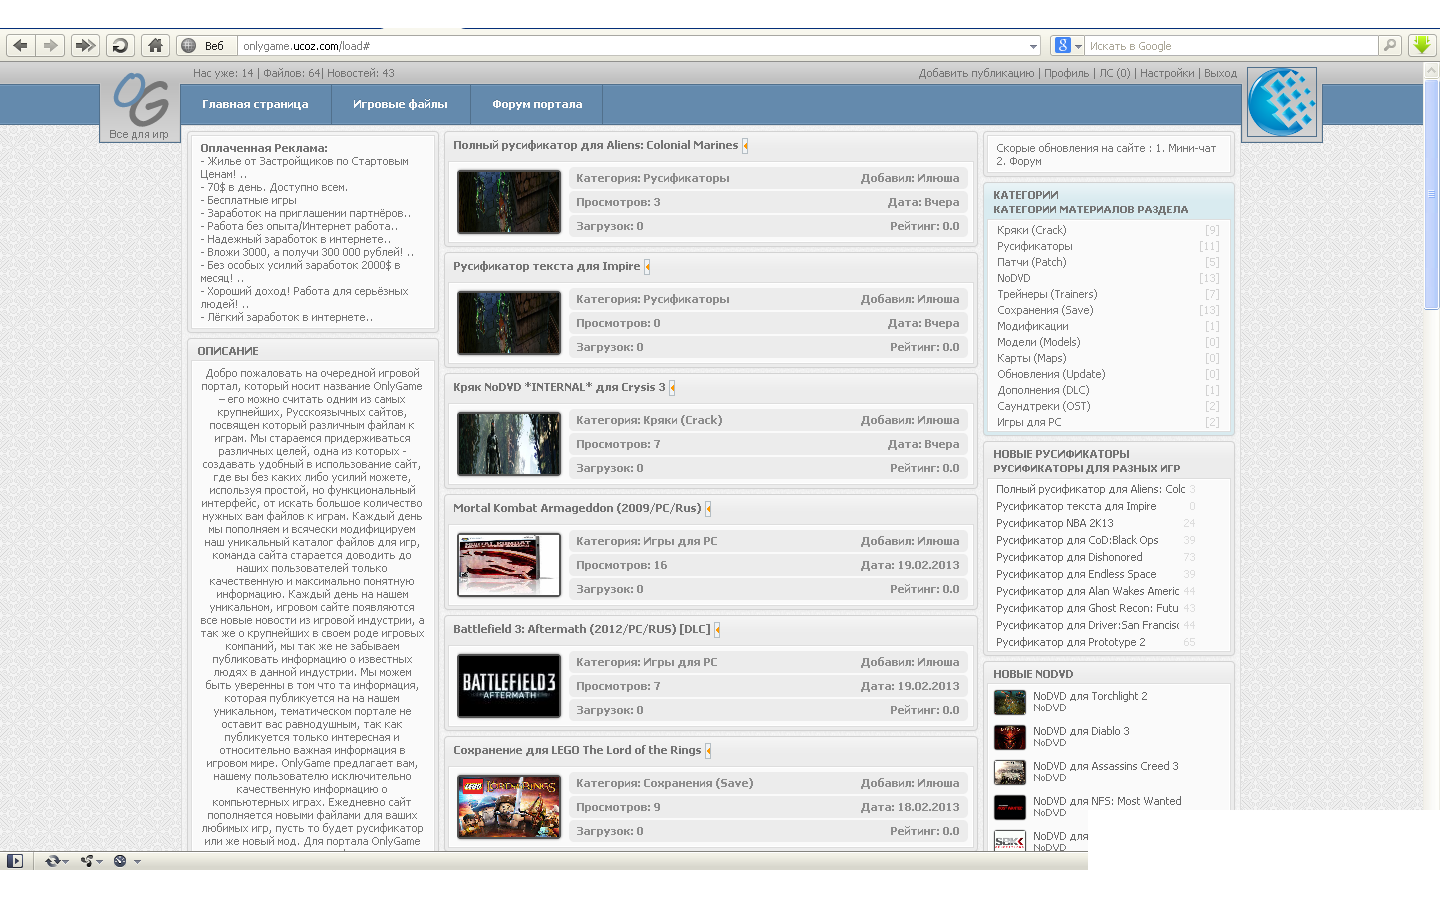Click the Добавить публикацию link

click(976, 73)
